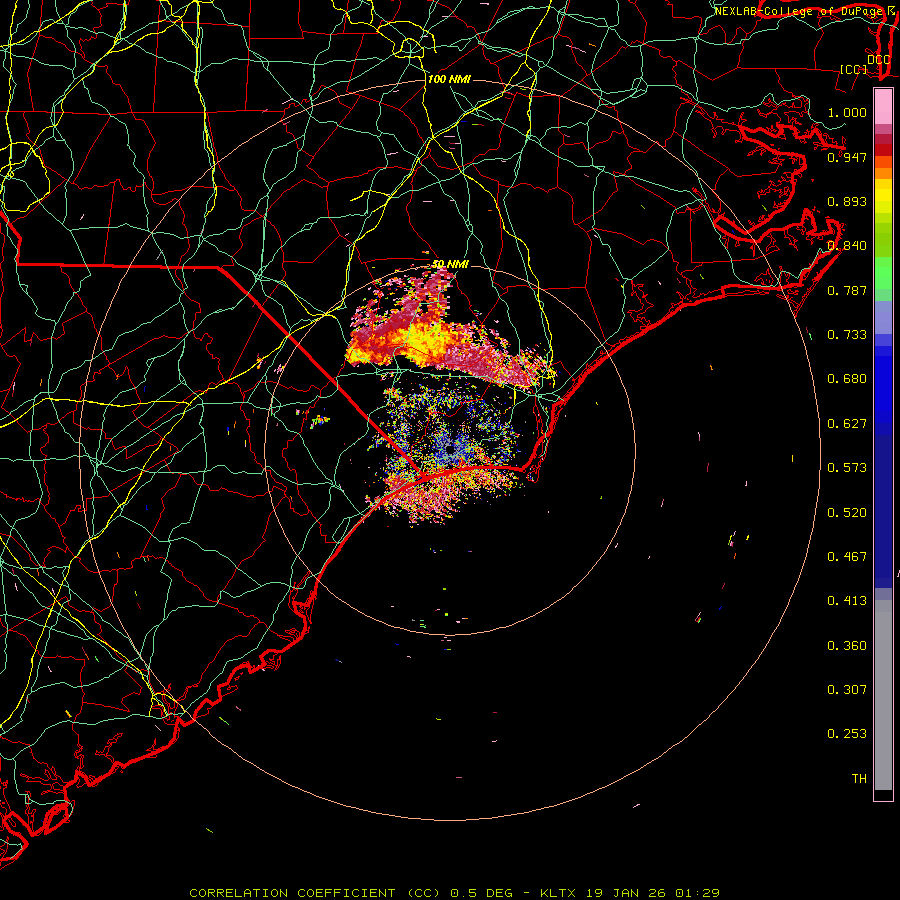The width and height of the screenshot is (900, 900).
Task: Click the 0.627 scale value
Action: click(847, 424)
